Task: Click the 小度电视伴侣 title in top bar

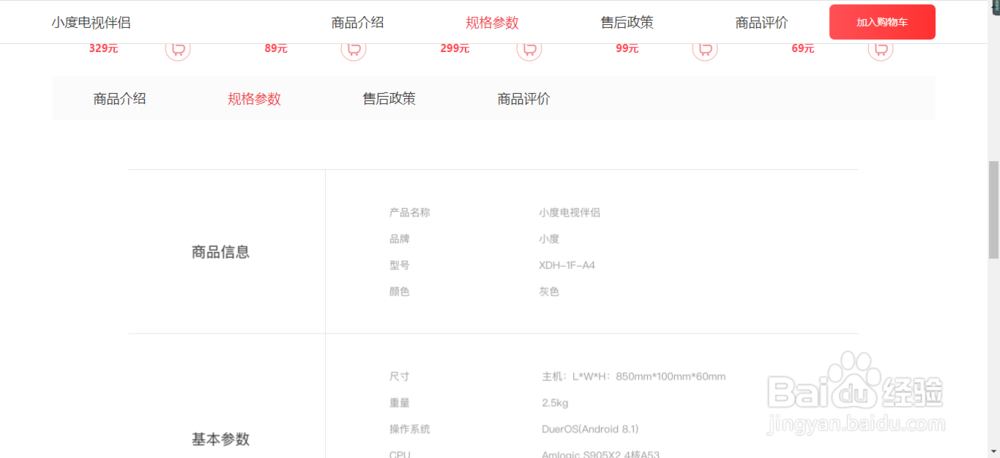Action: tap(91, 23)
